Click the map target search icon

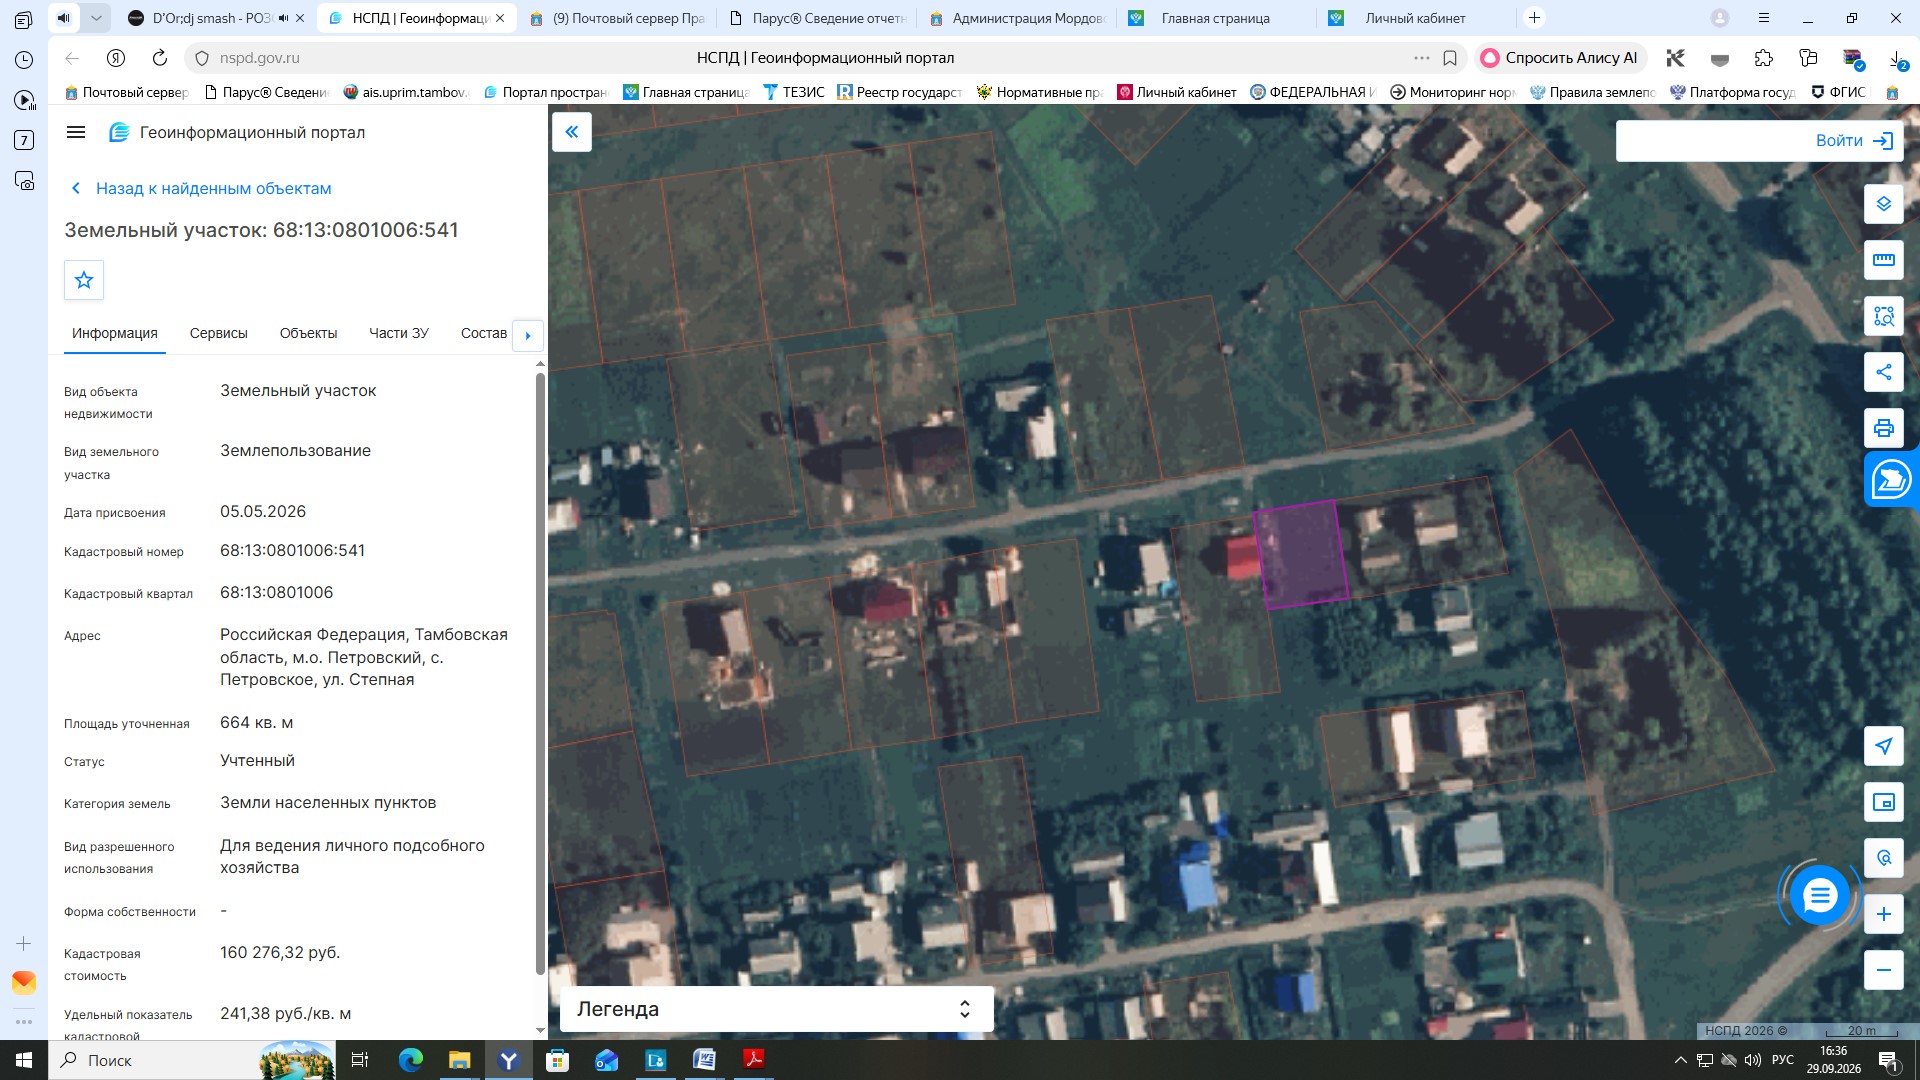click(x=1884, y=858)
